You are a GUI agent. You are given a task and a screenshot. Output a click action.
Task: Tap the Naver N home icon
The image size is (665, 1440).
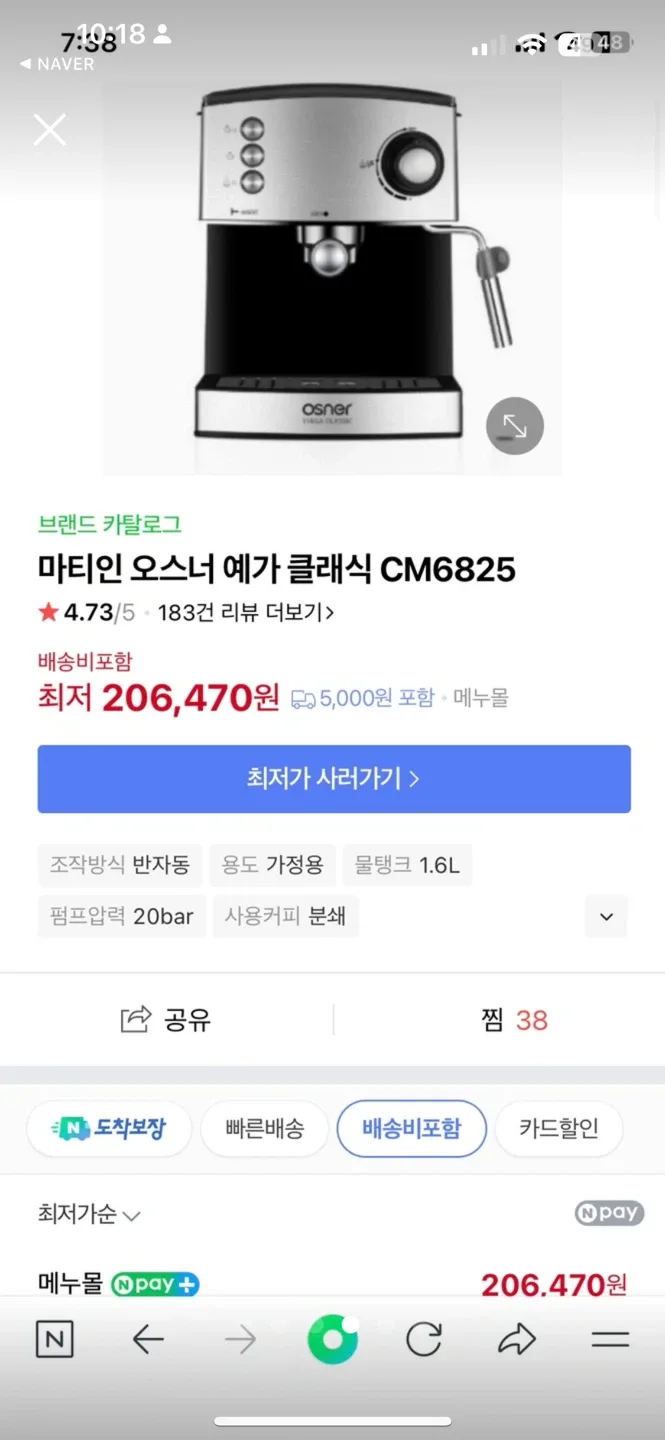pos(54,1339)
